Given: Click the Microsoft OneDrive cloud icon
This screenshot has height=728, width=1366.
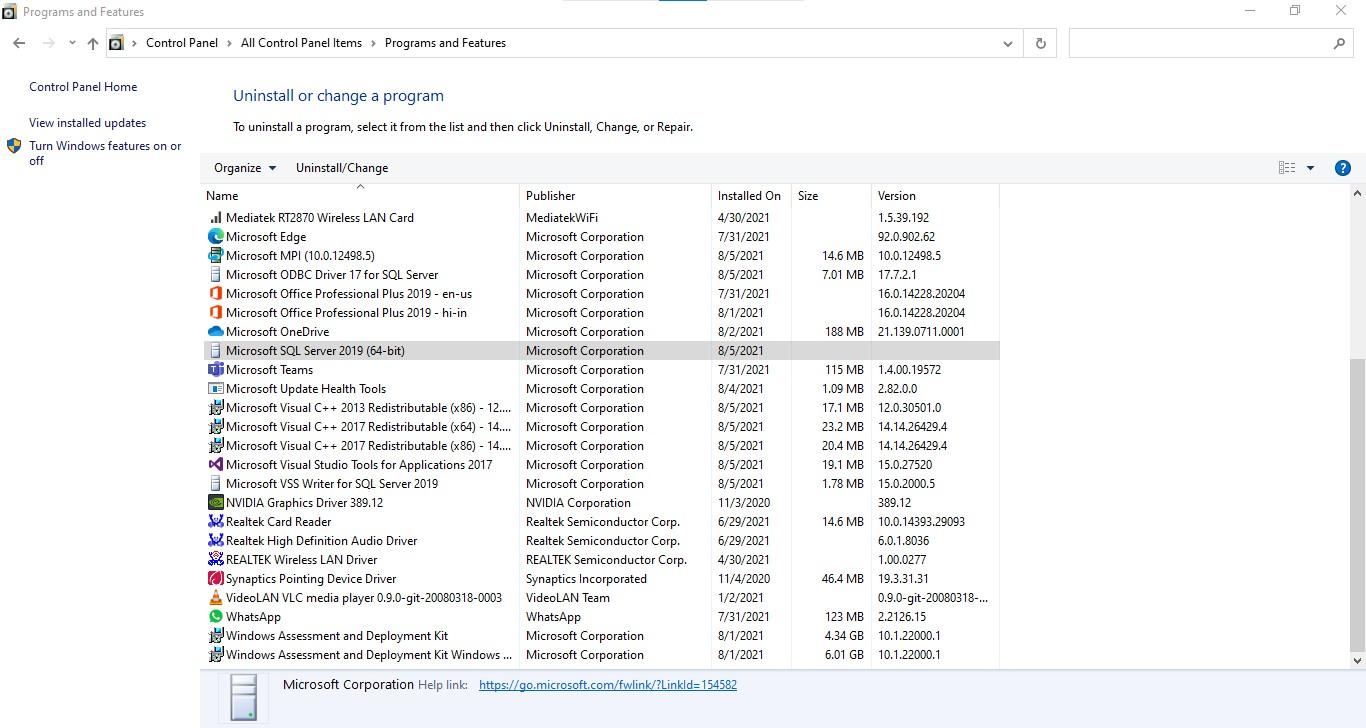Looking at the screenshot, I should [x=215, y=332].
